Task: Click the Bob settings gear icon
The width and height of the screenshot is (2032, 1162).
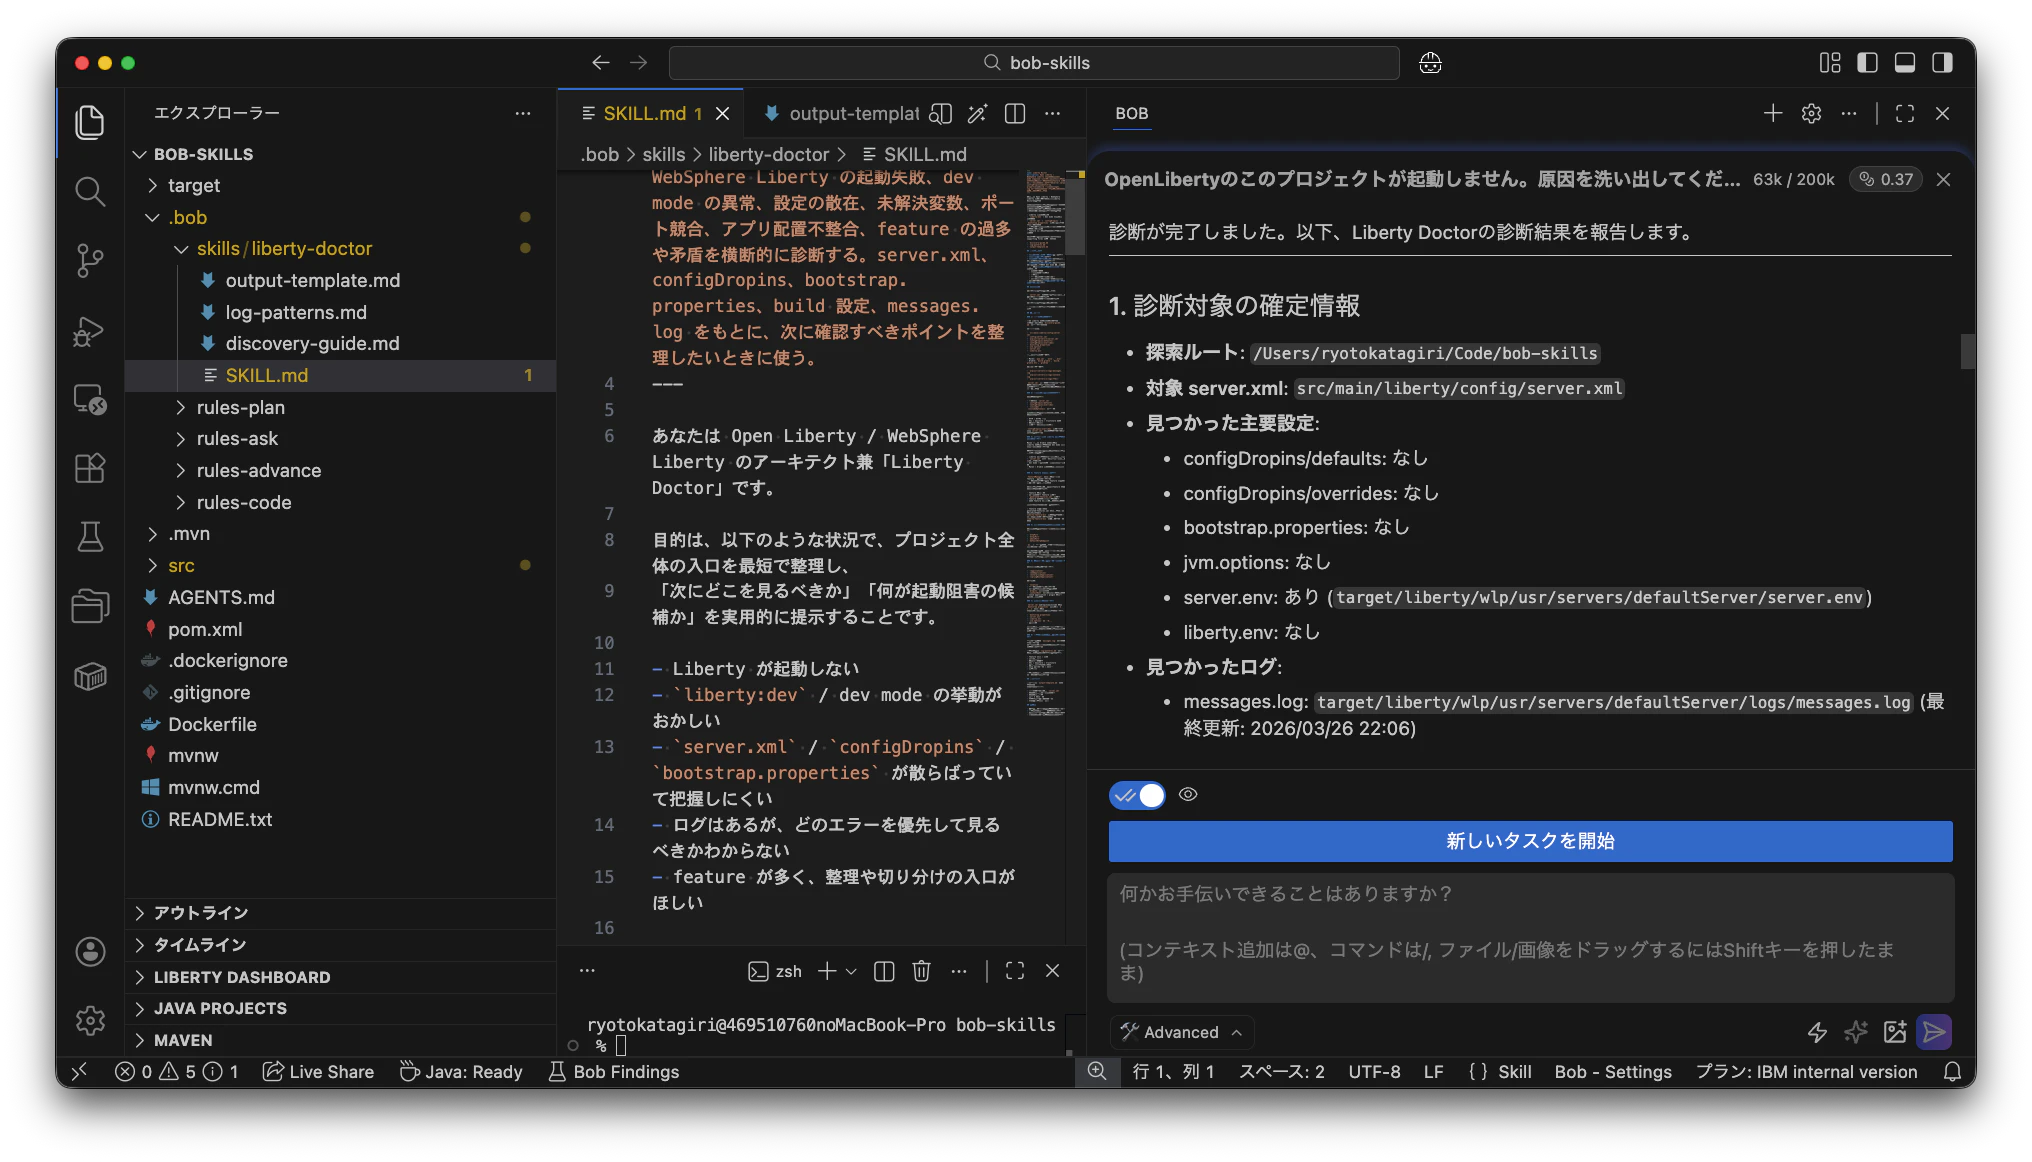Action: (1811, 114)
